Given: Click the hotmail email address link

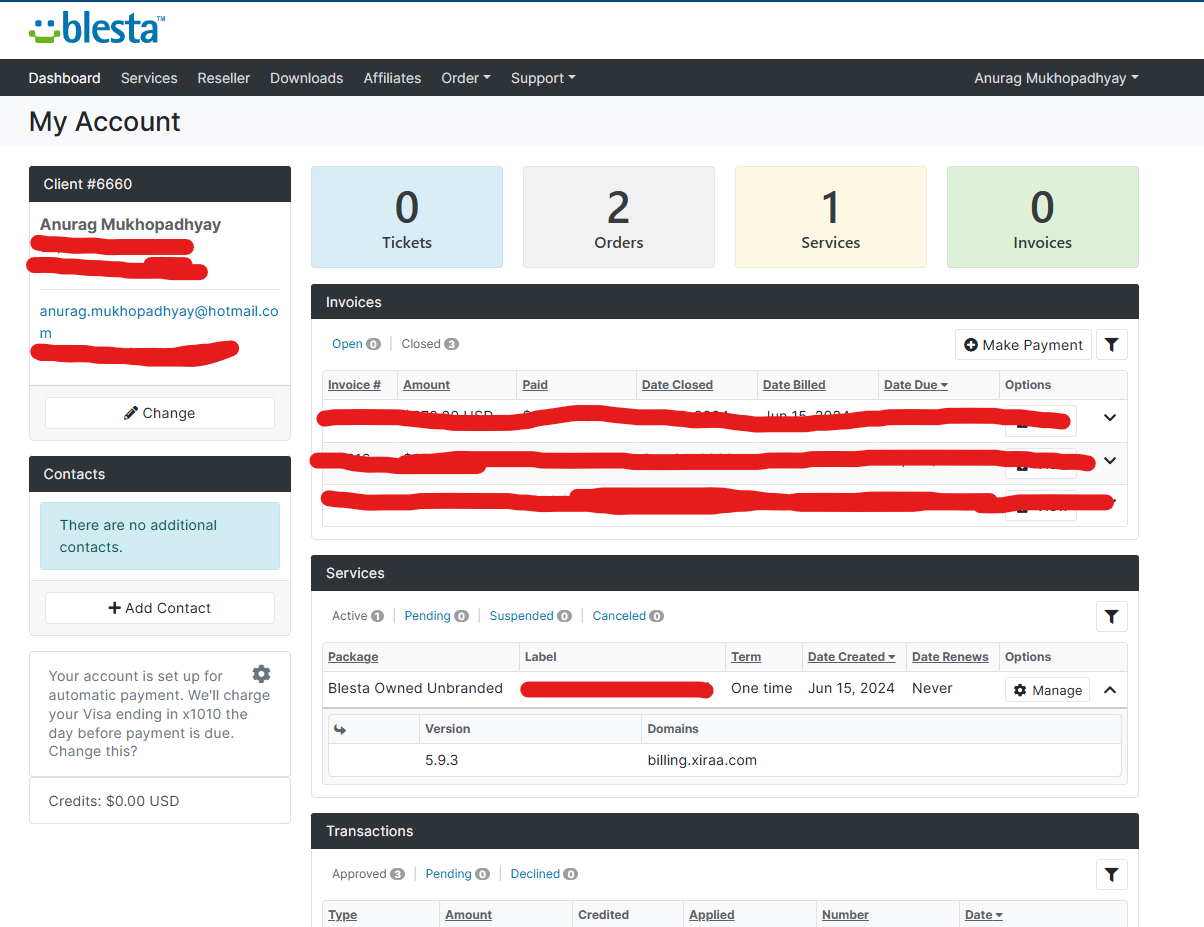Looking at the screenshot, I should click(x=159, y=322).
